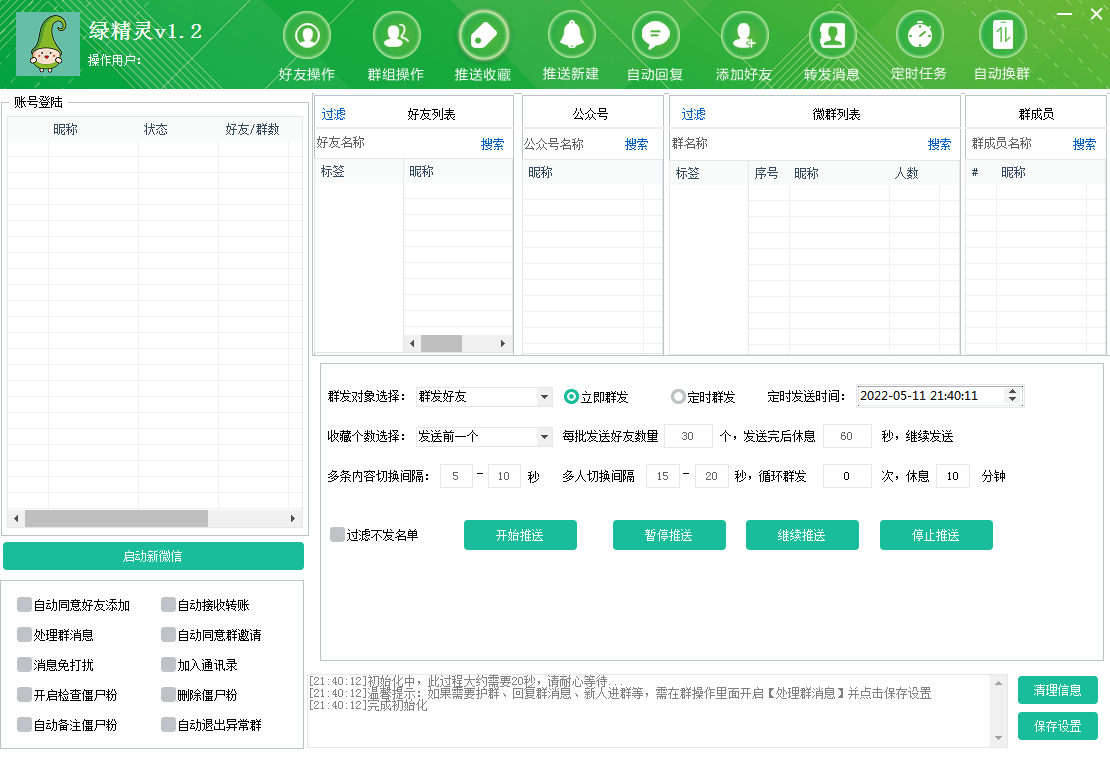Open the 转发消息 forward message icon
1110x760 pixels.
click(x=832, y=35)
